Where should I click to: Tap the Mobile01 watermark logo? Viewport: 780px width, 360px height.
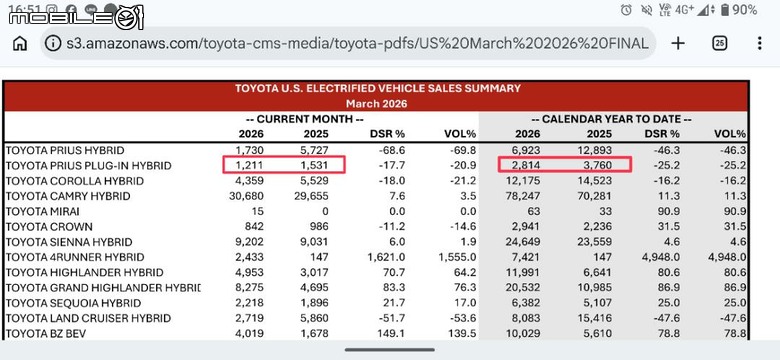76,18
